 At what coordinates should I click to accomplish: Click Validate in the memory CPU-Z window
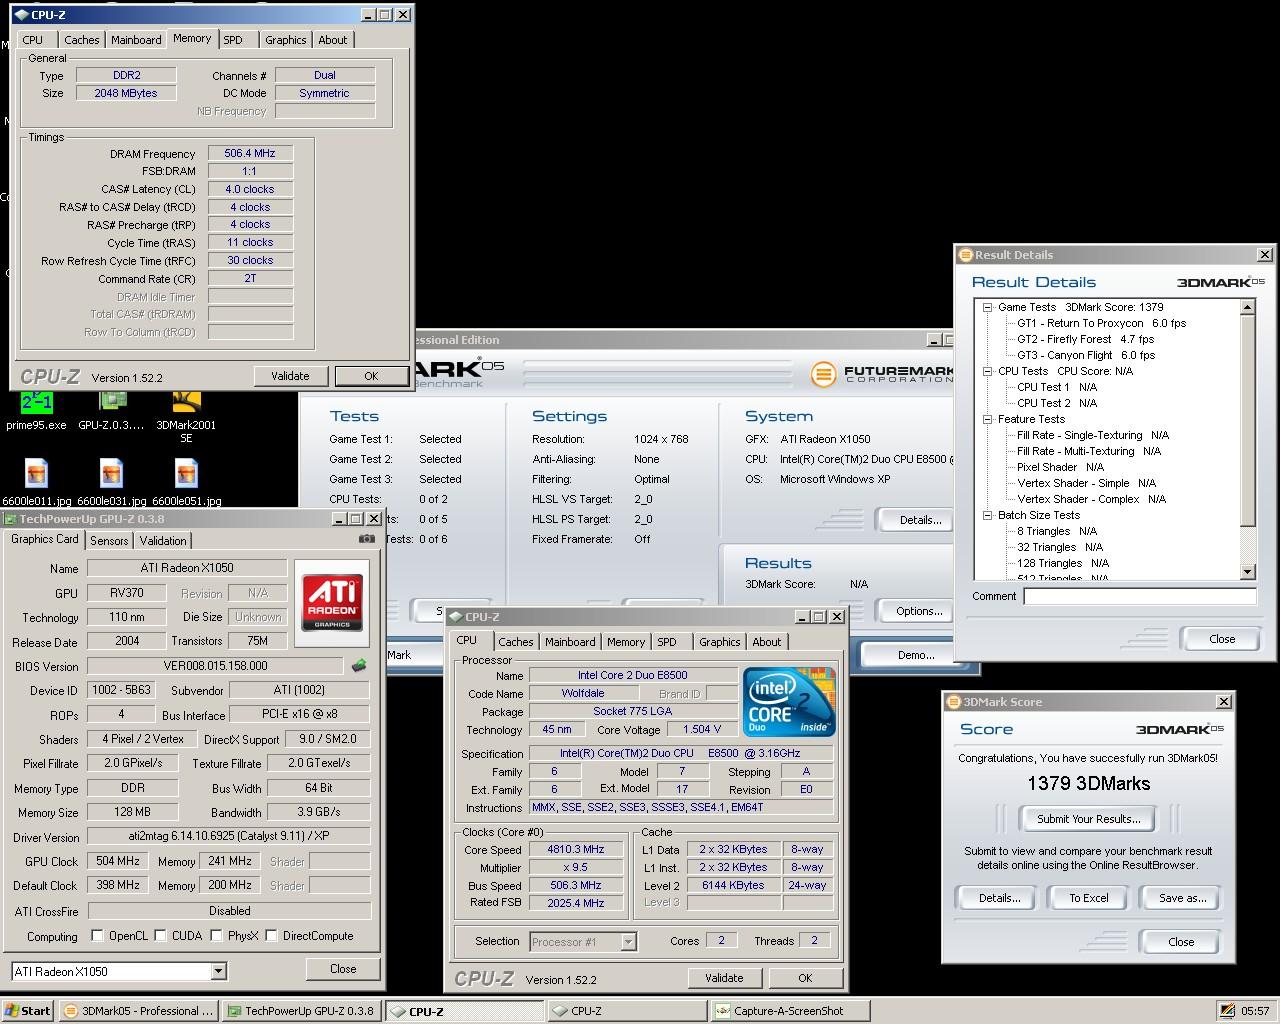pyautogui.click(x=290, y=376)
